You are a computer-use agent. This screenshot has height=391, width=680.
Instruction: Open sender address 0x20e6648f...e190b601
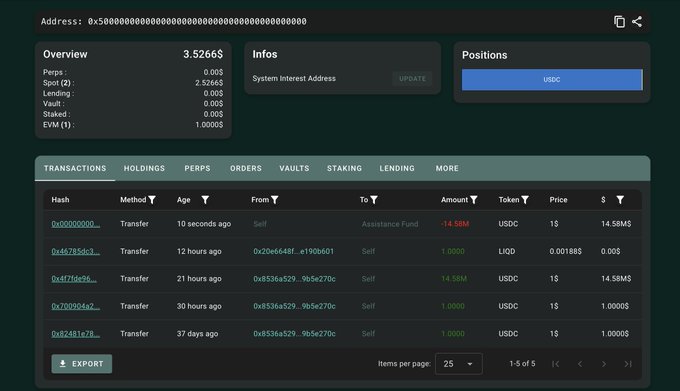(x=294, y=251)
